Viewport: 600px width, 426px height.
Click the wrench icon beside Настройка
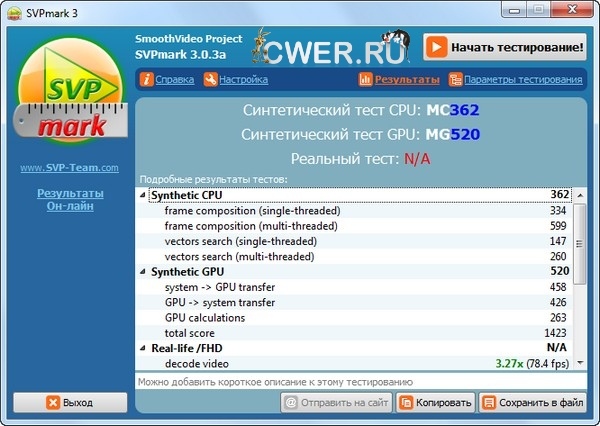tap(208, 79)
